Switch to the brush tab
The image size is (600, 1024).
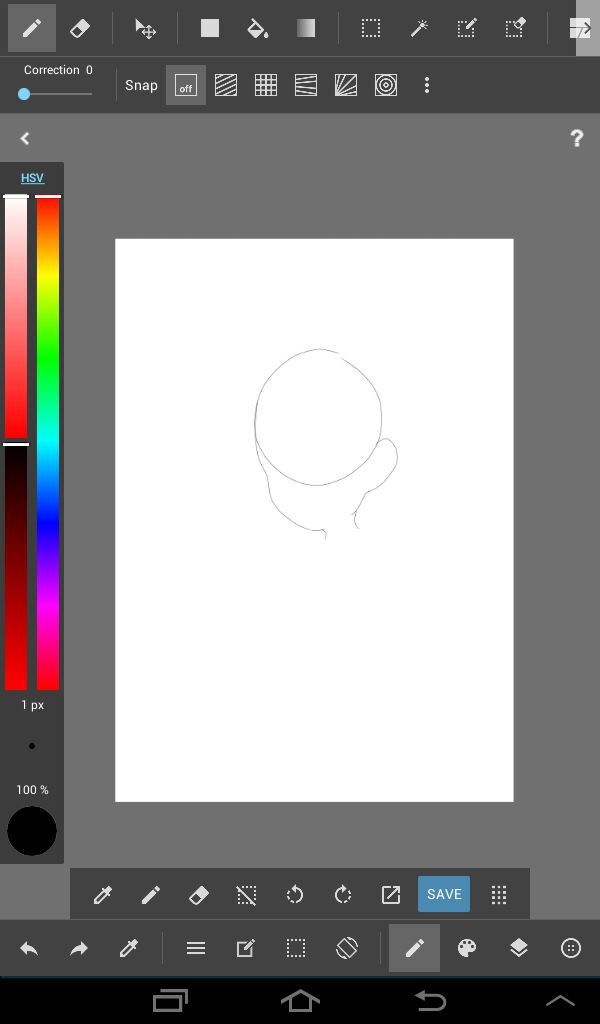pos(415,948)
